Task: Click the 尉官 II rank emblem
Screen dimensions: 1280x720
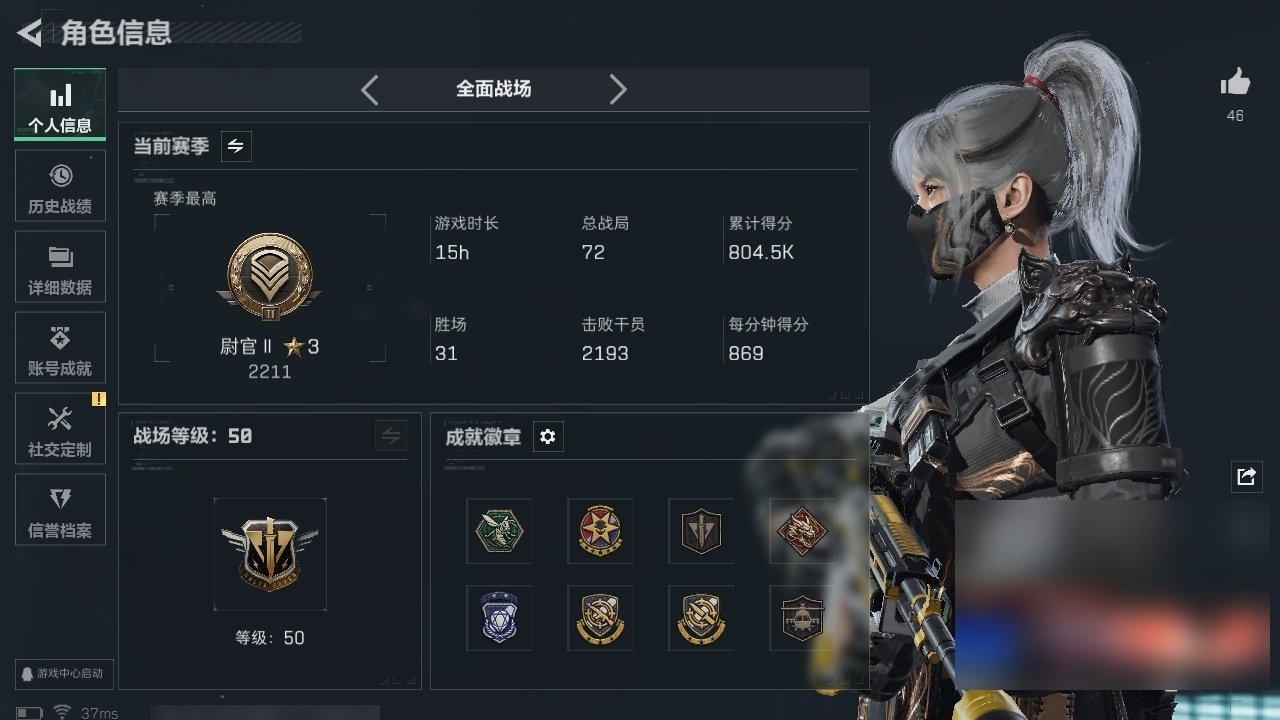Action: point(270,276)
